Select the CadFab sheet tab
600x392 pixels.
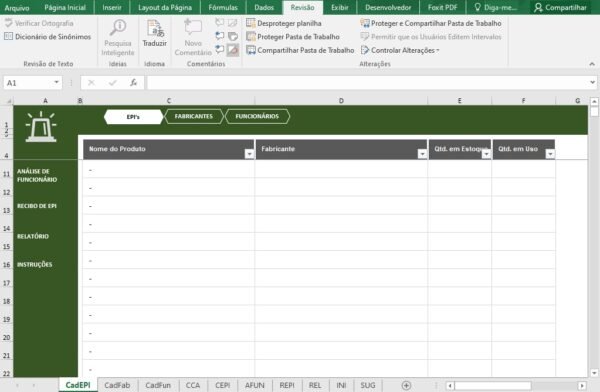click(x=117, y=385)
